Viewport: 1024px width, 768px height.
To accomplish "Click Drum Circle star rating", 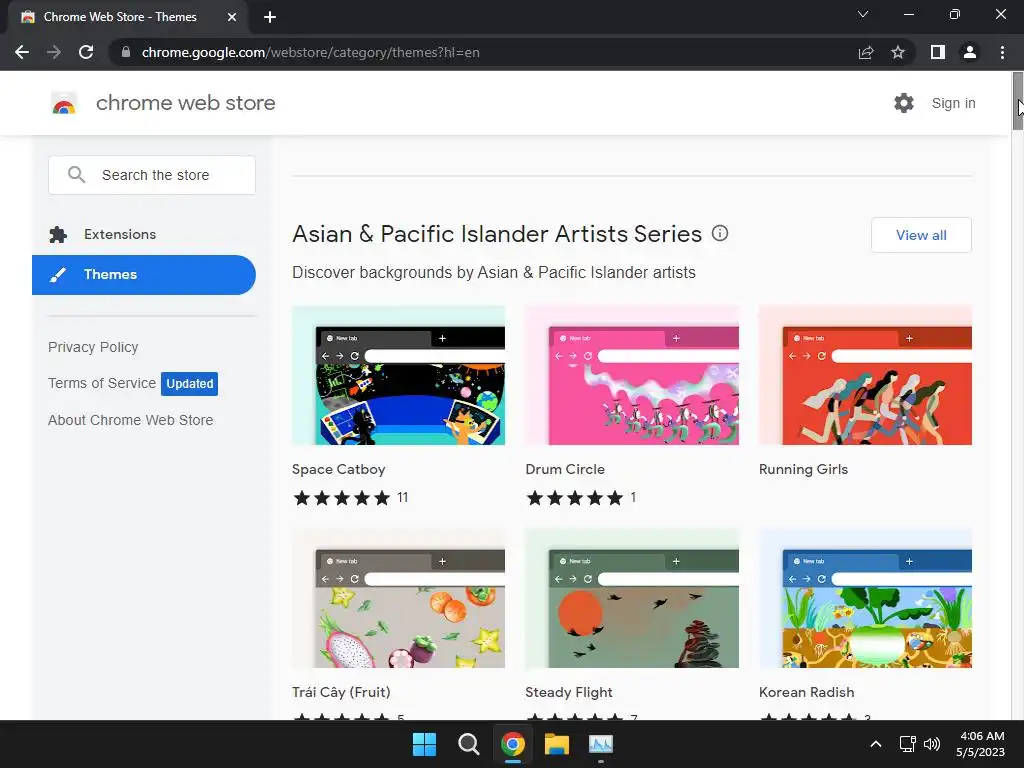I will [x=575, y=498].
